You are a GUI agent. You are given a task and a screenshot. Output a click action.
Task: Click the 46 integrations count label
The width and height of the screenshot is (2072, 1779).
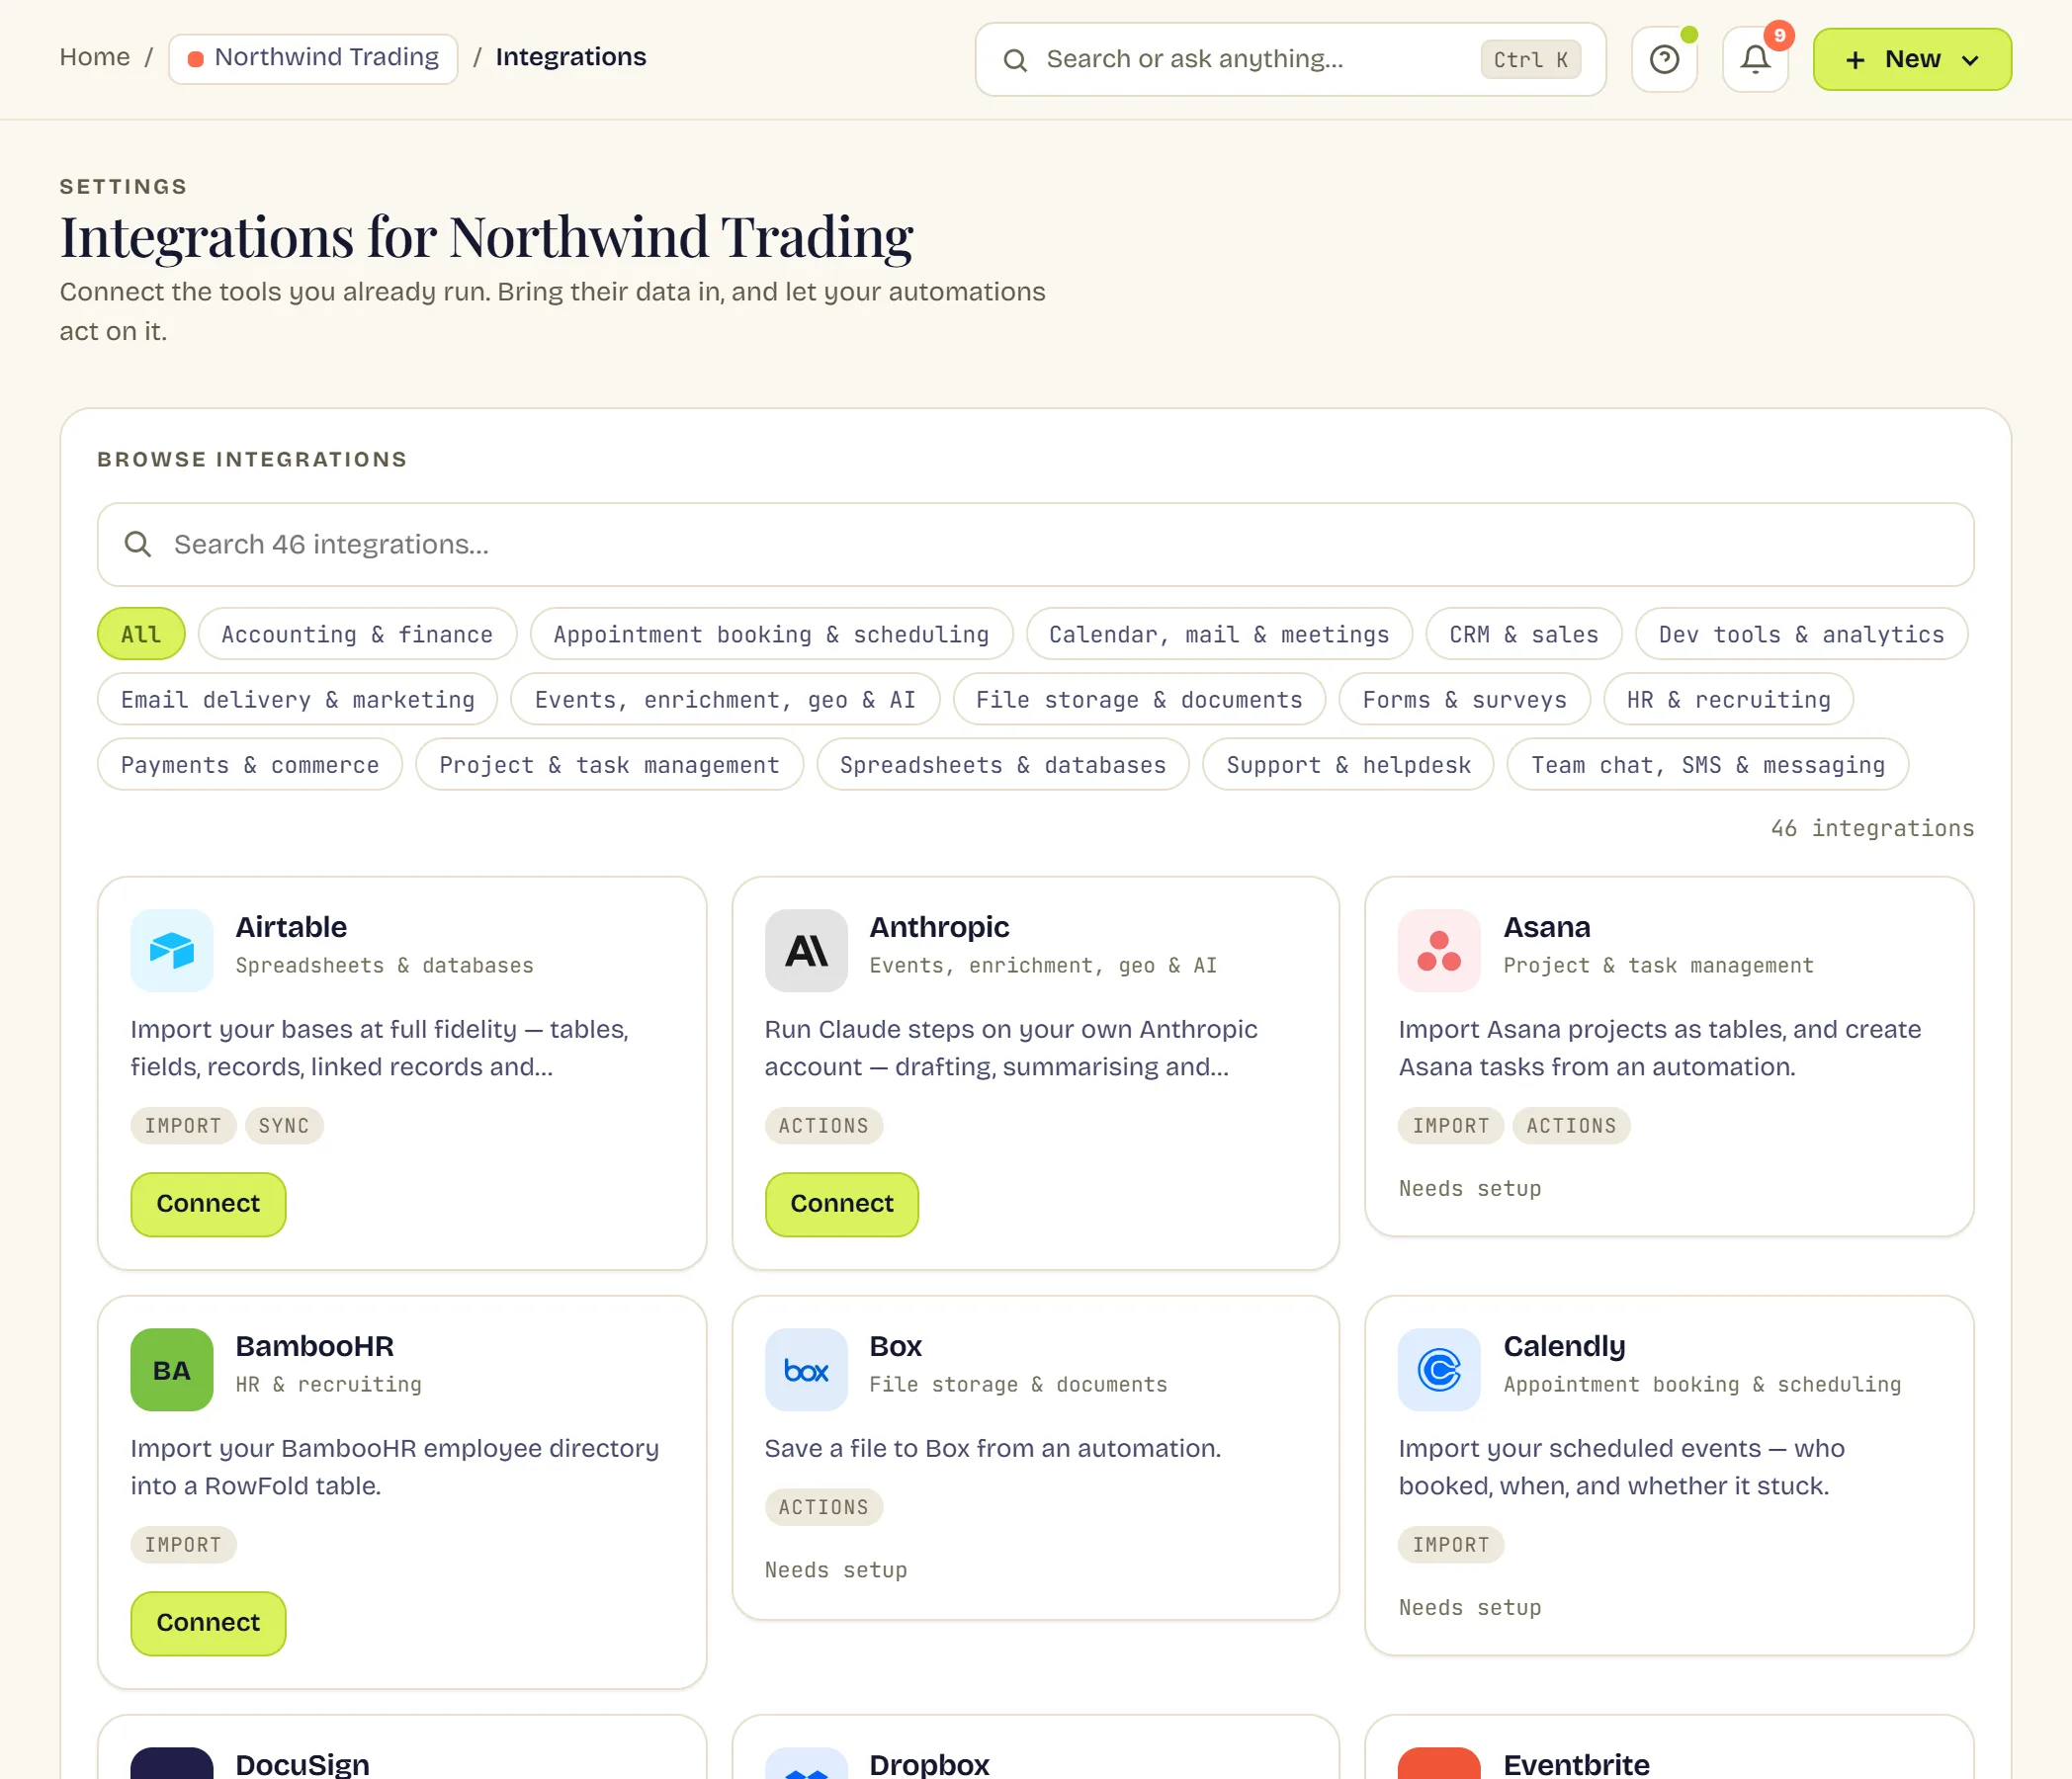click(x=1872, y=828)
